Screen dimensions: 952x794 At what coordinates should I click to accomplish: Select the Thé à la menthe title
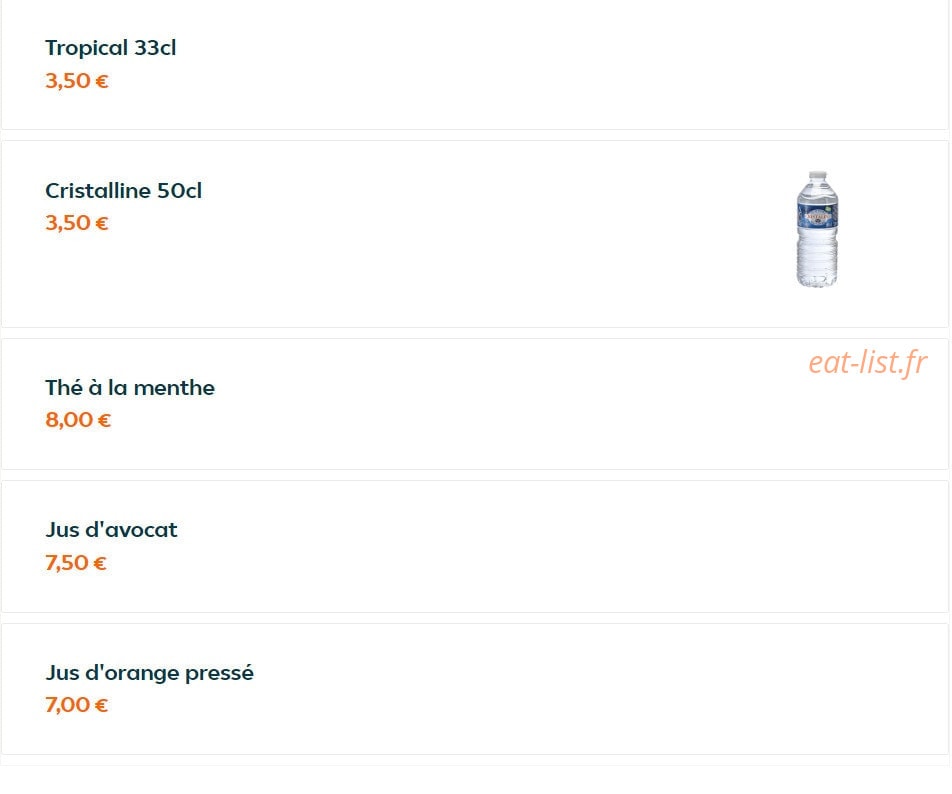coord(130,387)
